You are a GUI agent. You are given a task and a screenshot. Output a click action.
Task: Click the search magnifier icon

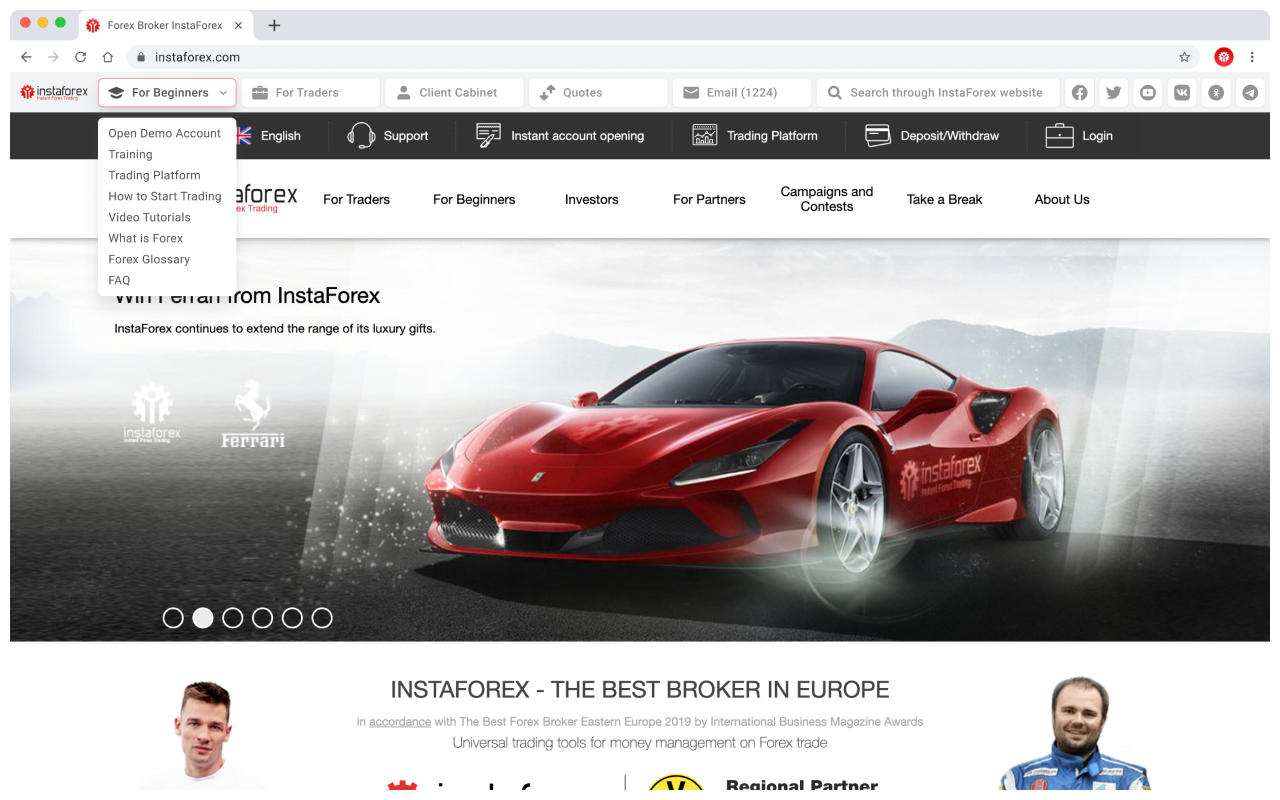click(x=834, y=93)
